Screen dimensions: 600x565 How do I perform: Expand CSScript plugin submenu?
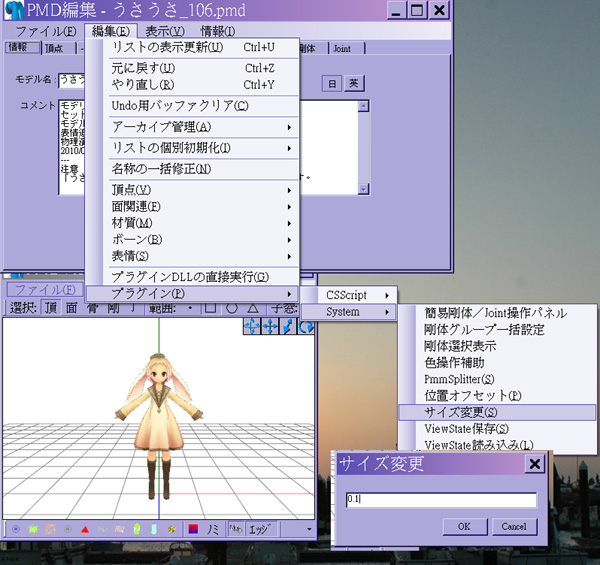pyautogui.click(x=349, y=295)
